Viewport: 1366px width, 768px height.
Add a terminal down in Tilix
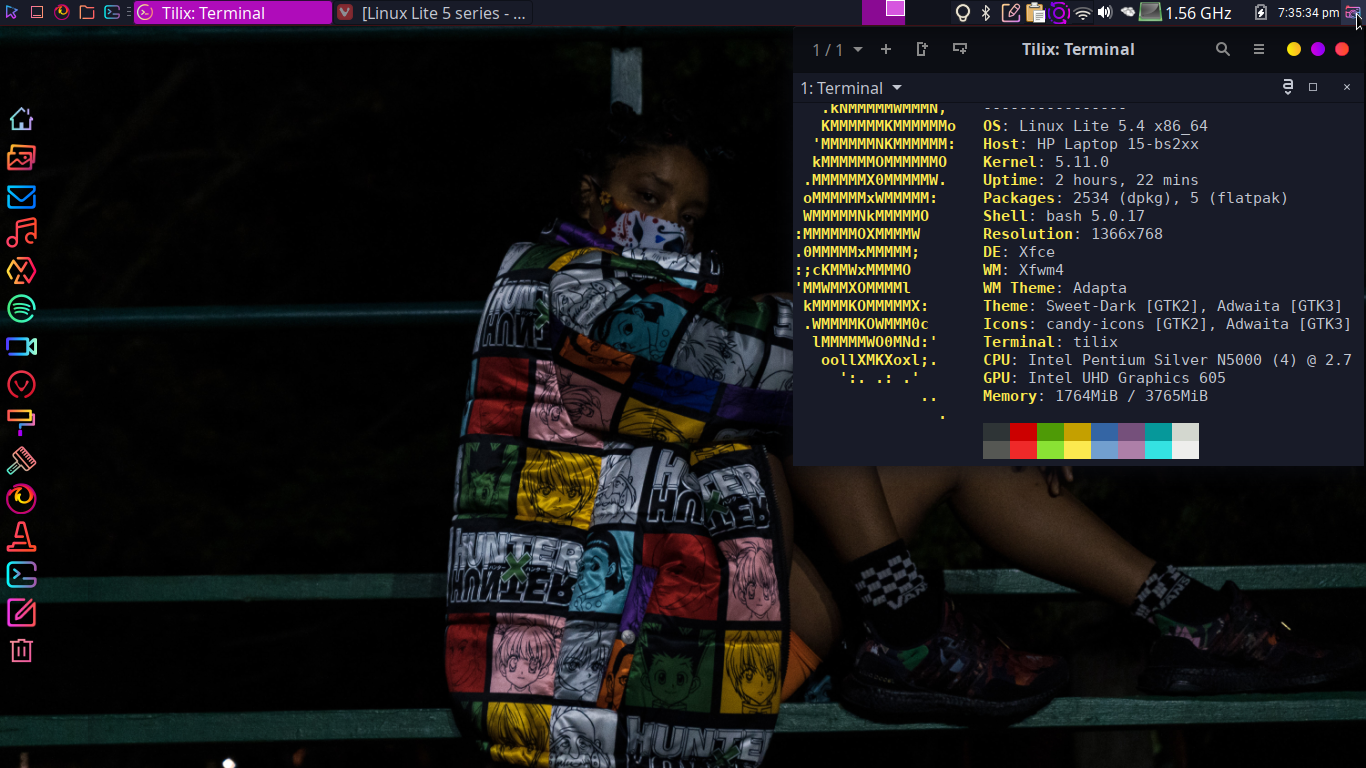click(960, 49)
